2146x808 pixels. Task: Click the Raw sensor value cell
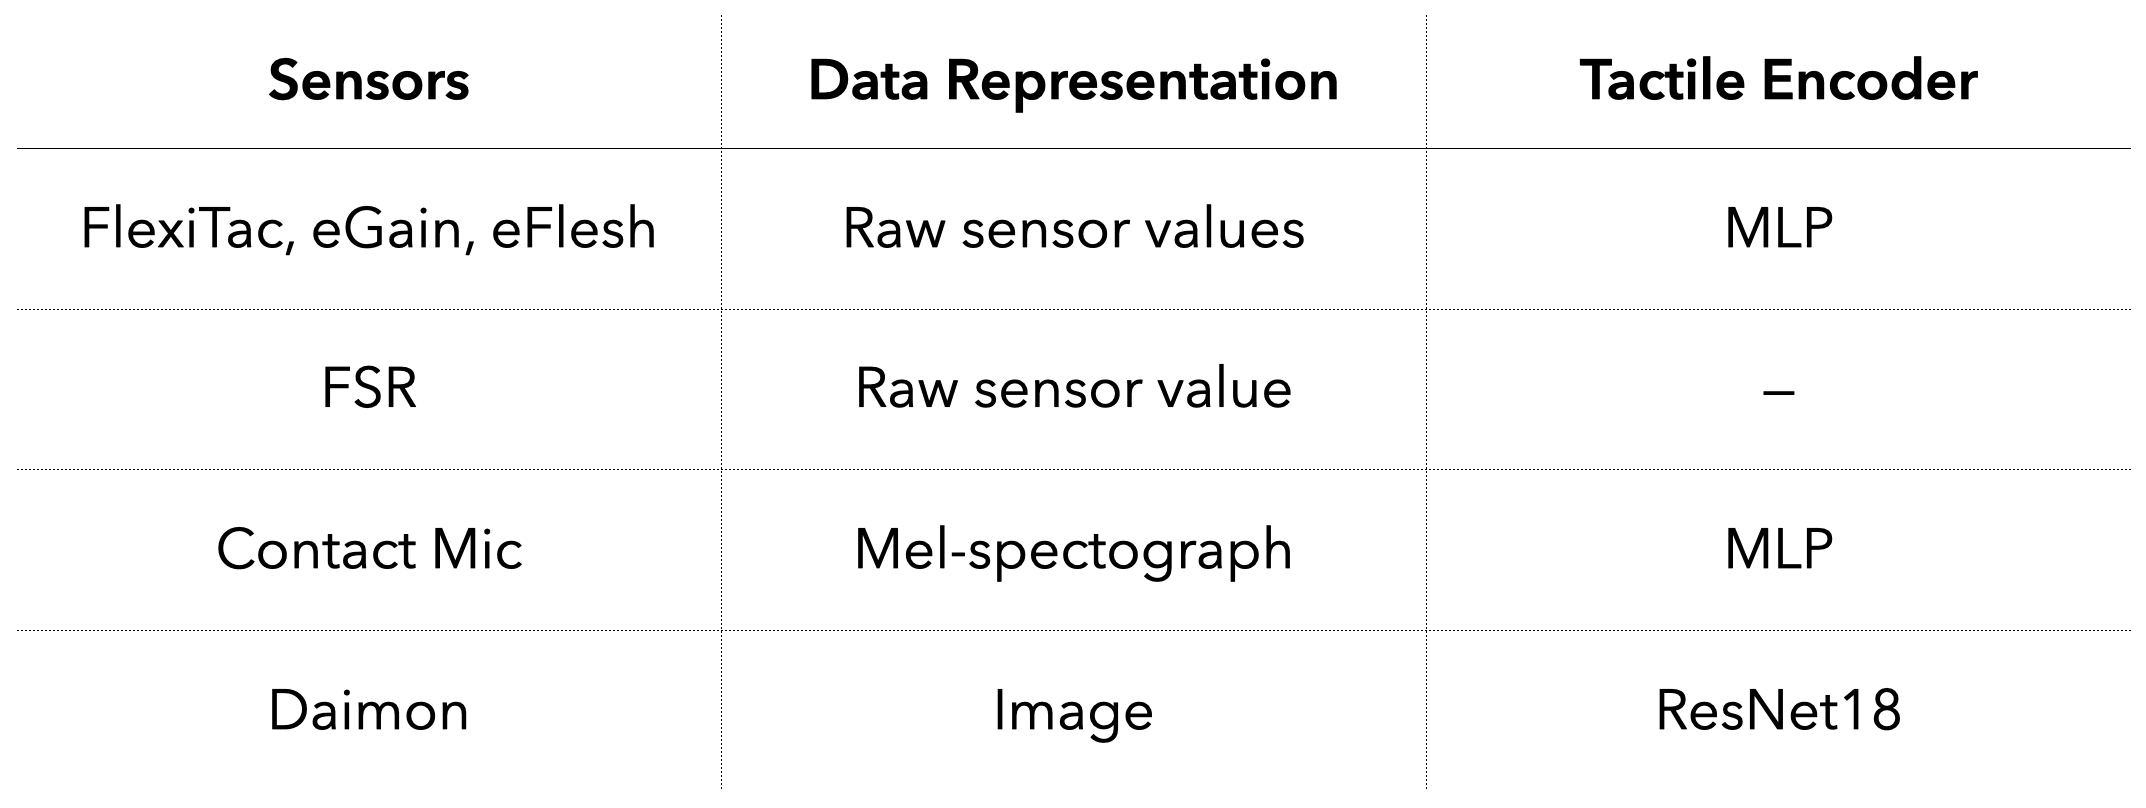pyautogui.click(x=1073, y=388)
